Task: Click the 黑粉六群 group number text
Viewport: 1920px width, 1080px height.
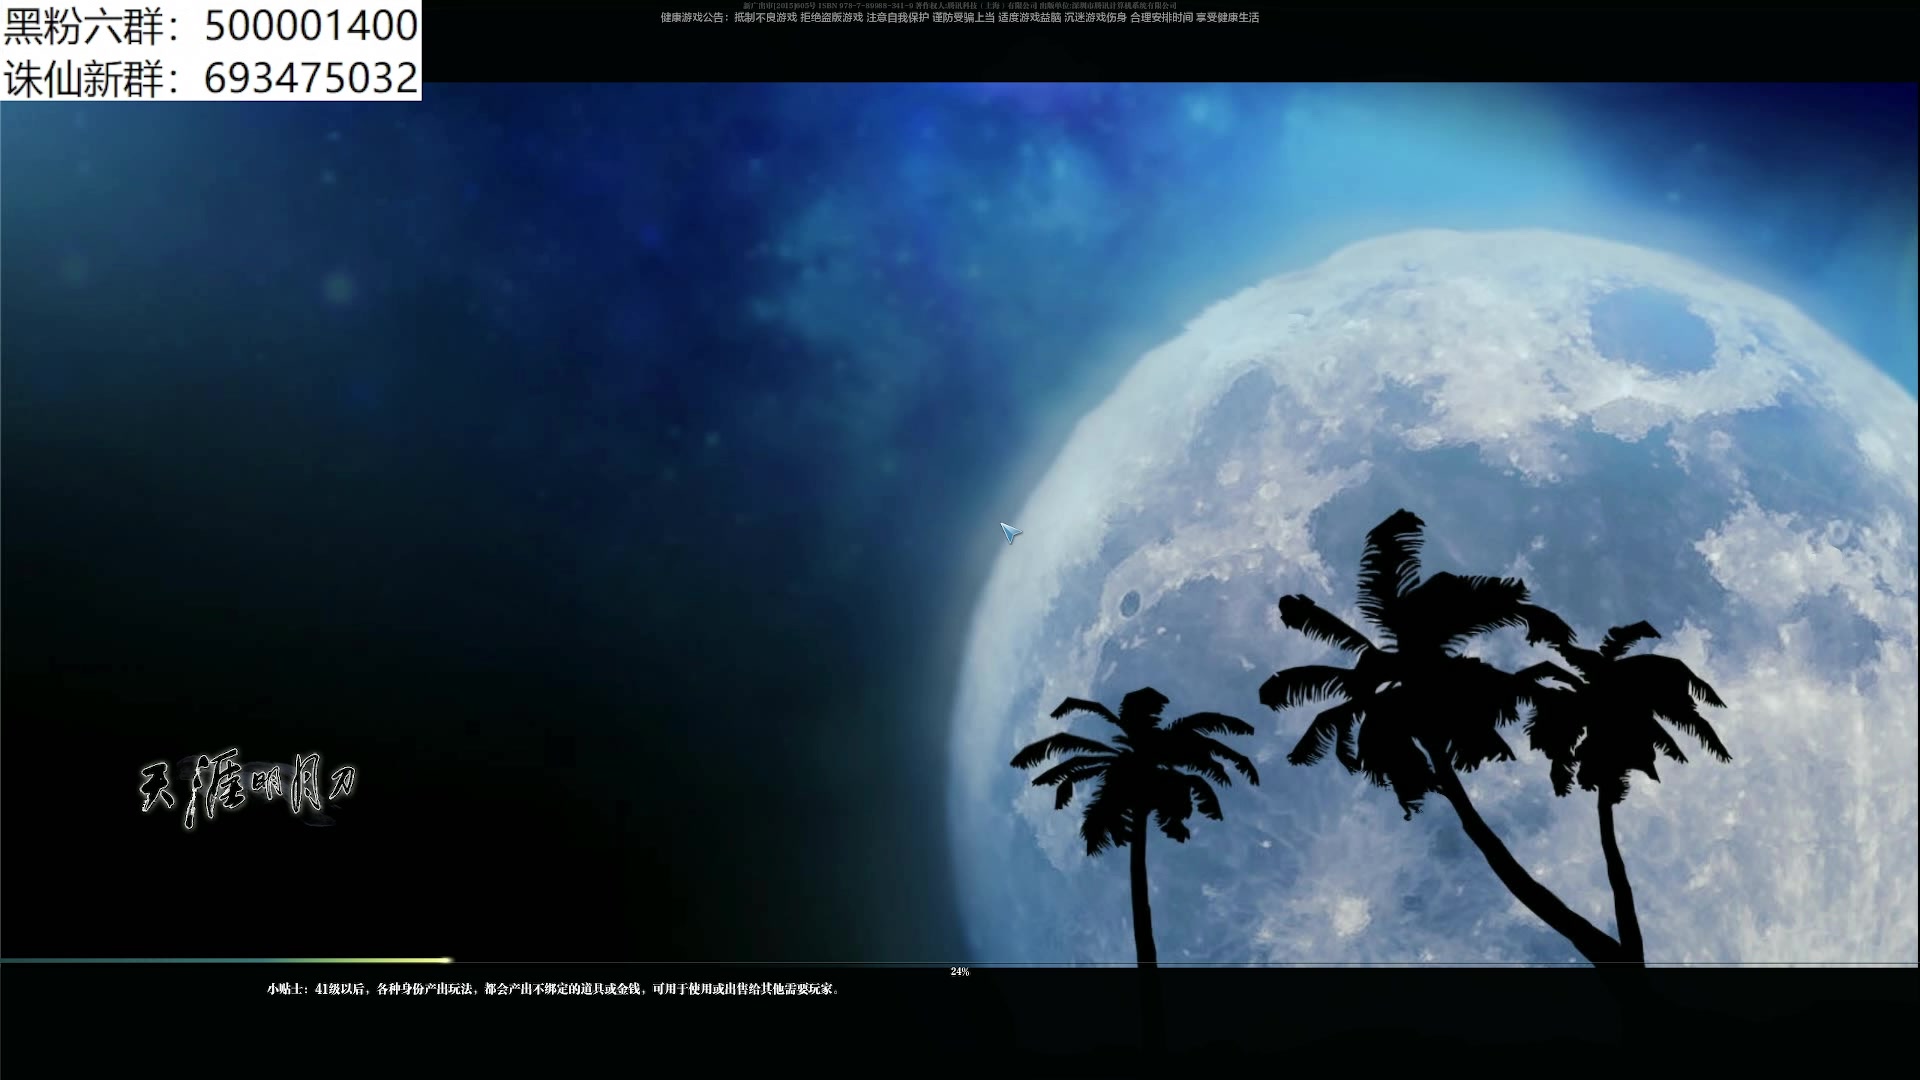Action: tap(82, 26)
